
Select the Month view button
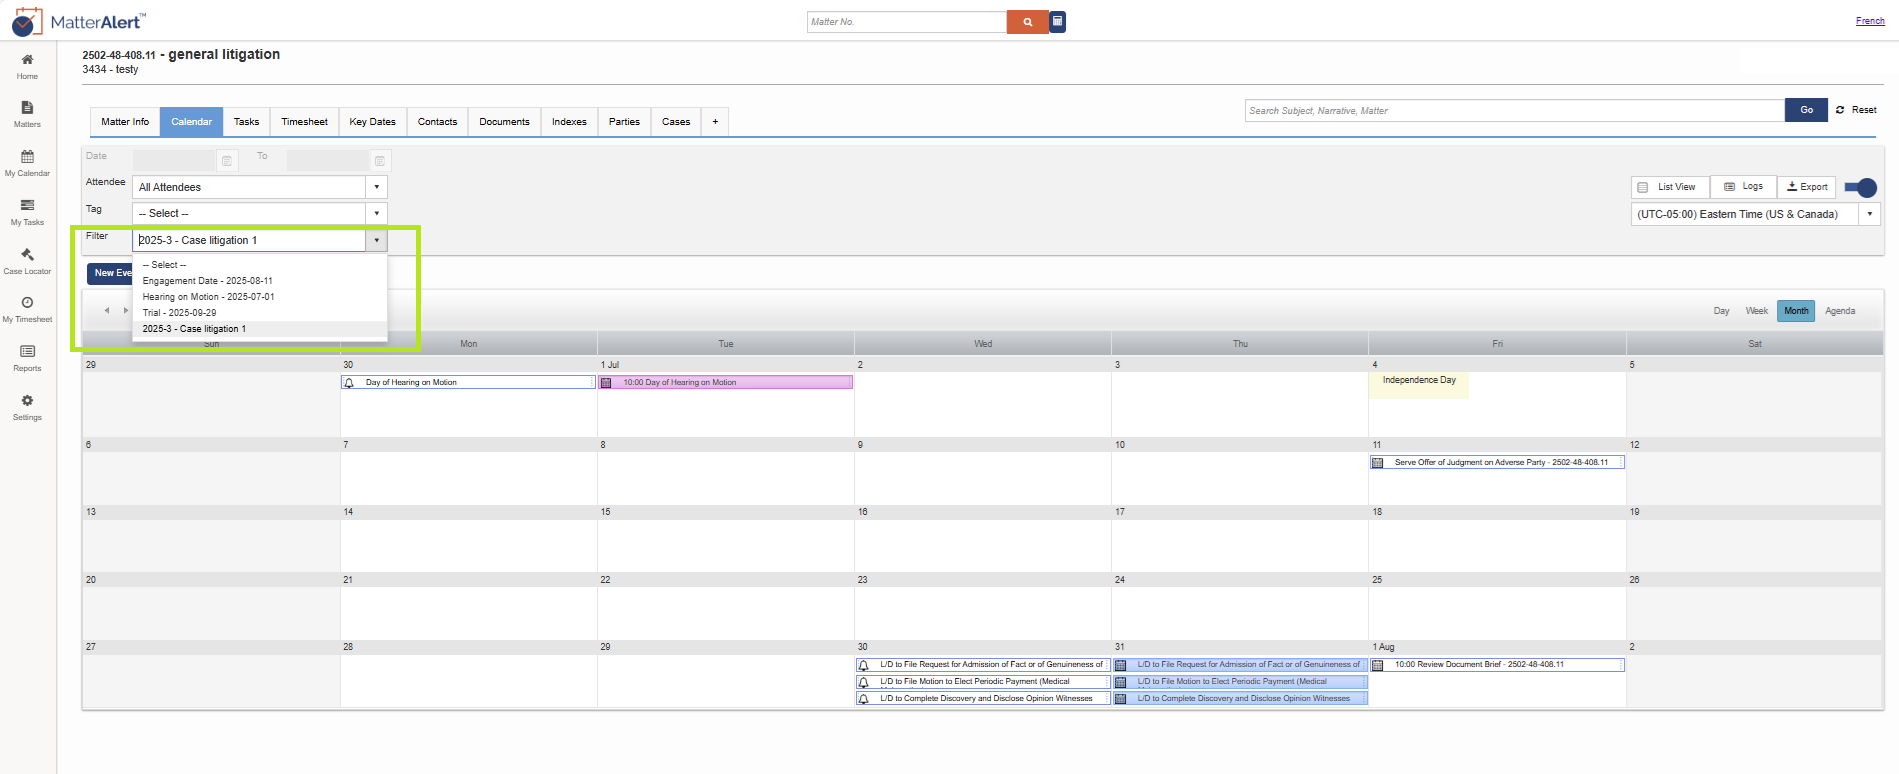click(x=1796, y=311)
